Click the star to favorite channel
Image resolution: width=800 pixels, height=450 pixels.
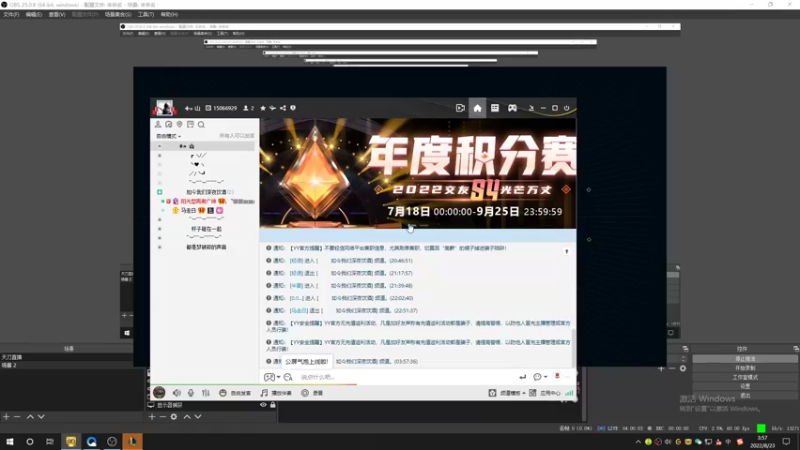point(263,108)
